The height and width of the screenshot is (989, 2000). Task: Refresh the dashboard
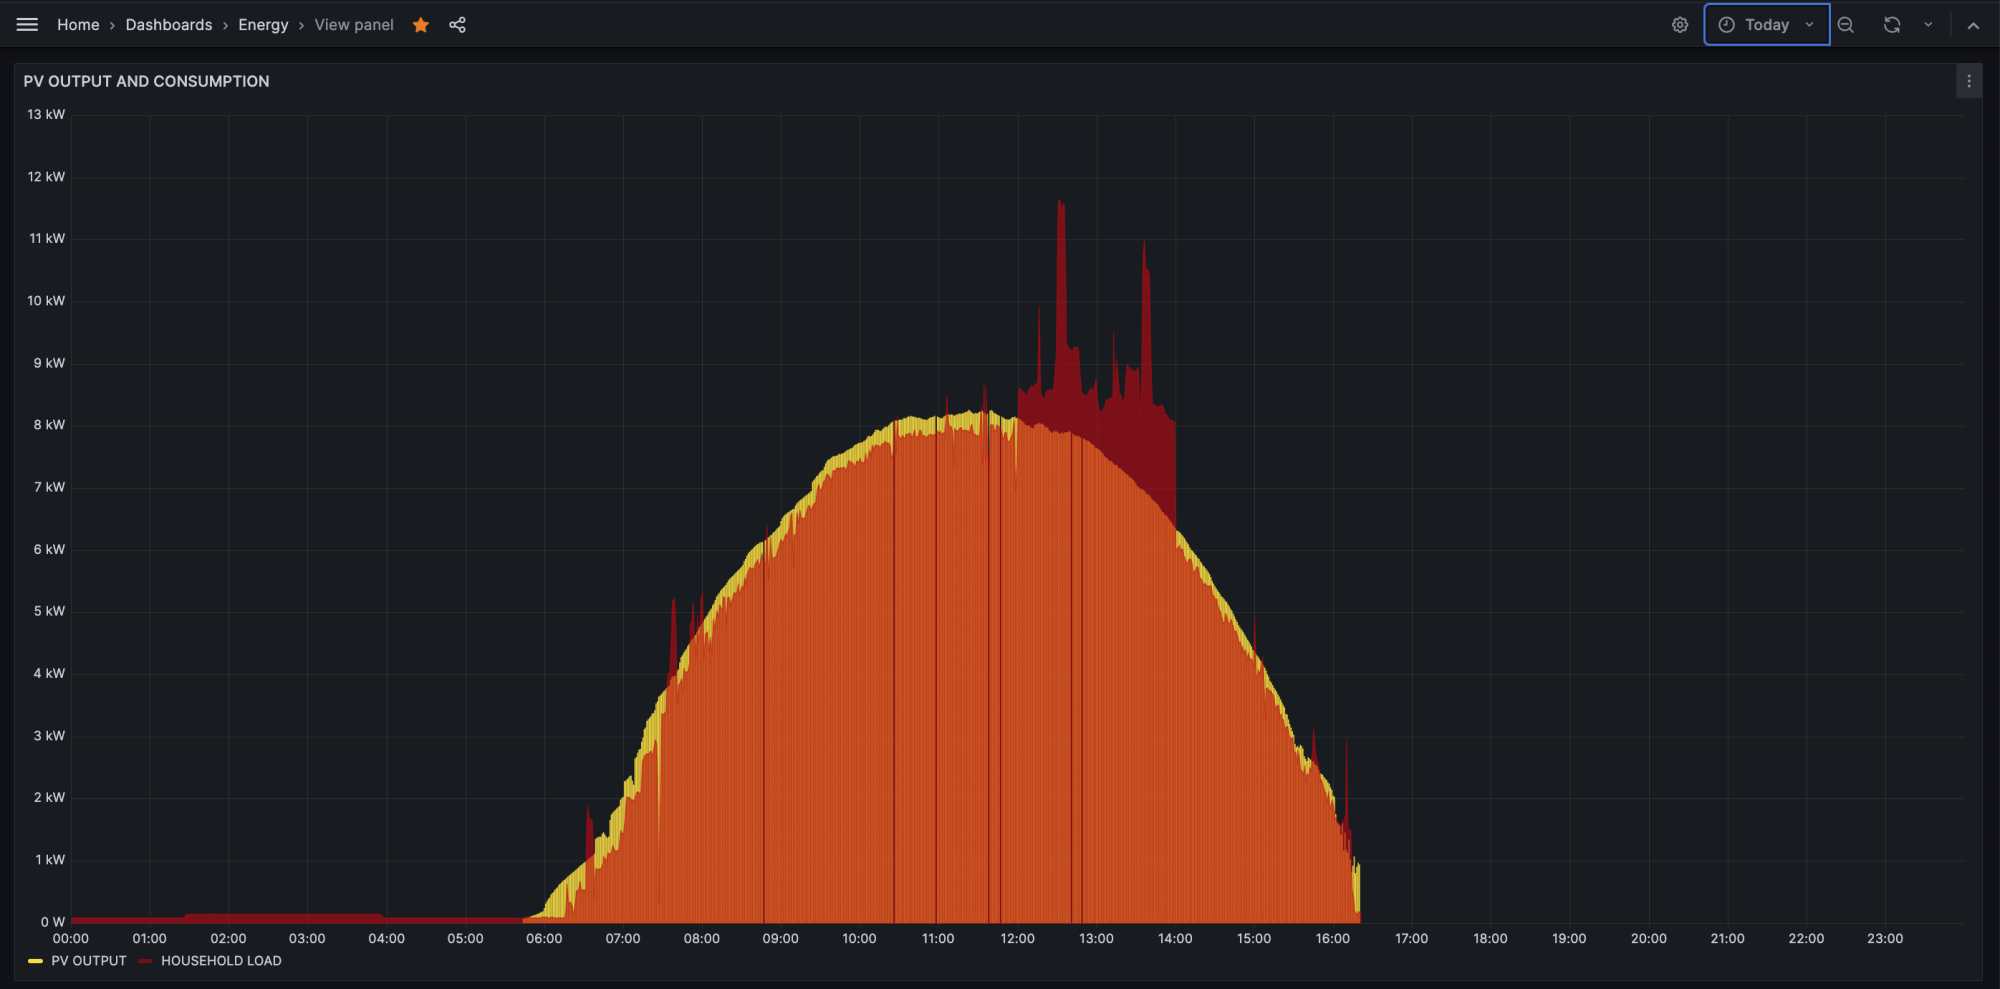[1892, 25]
